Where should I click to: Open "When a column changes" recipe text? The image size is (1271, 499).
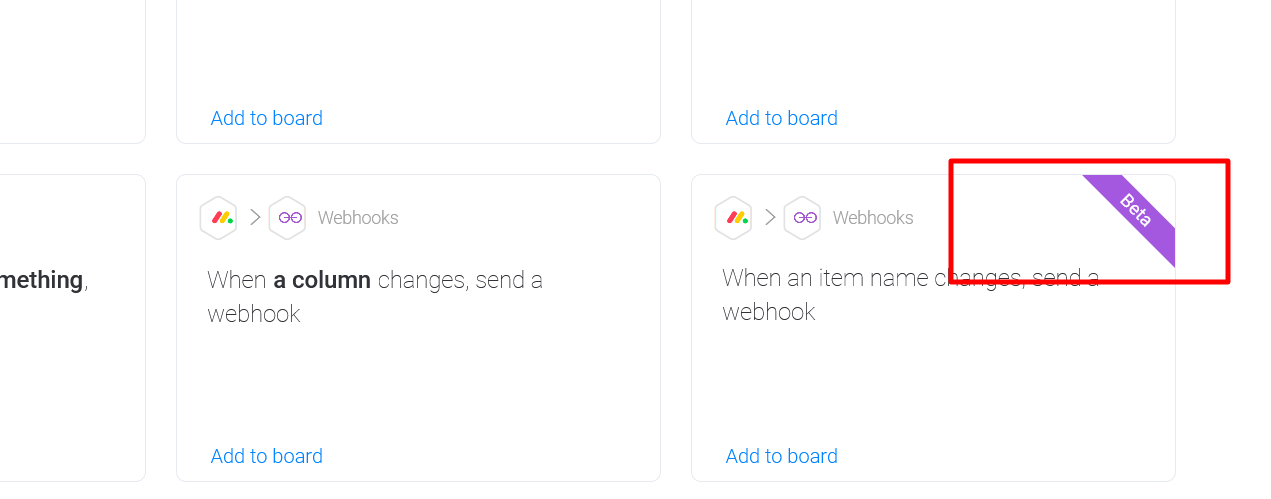coord(375,297)
